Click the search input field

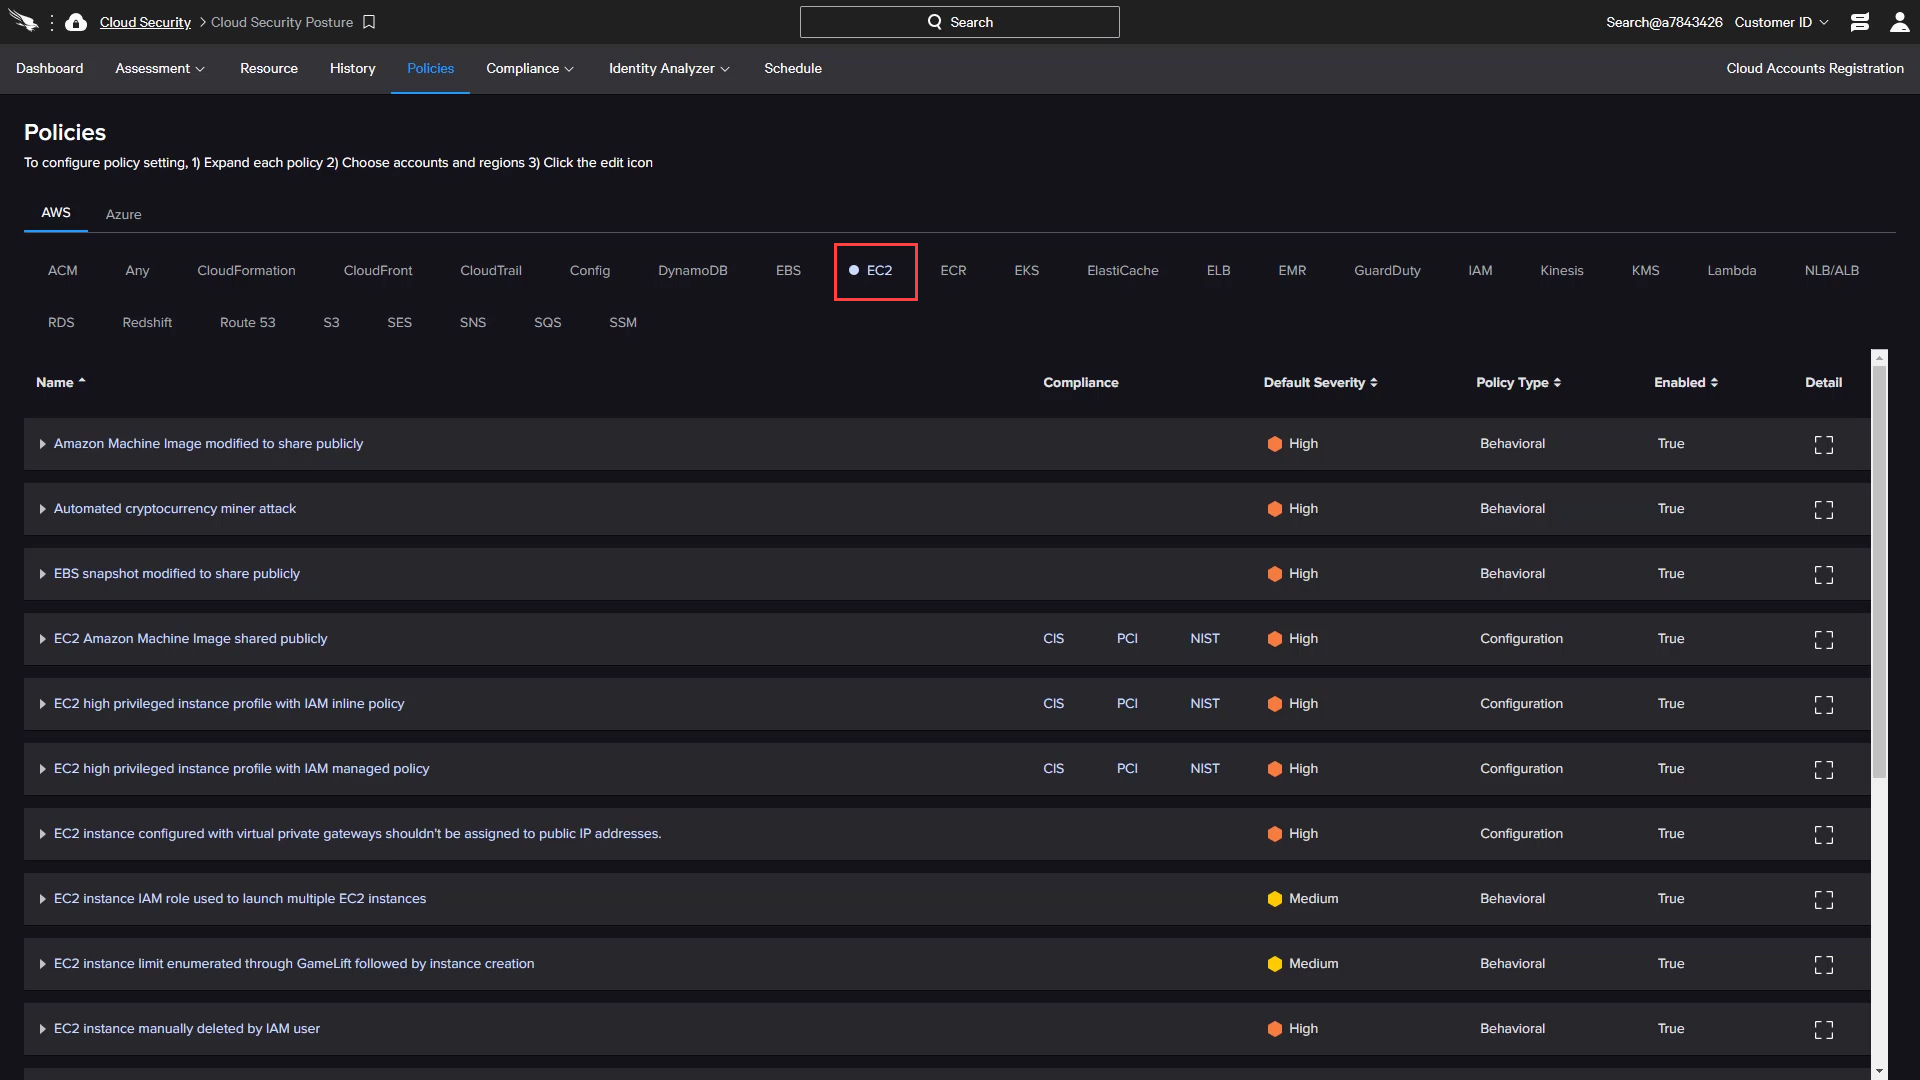pos(960,22)
